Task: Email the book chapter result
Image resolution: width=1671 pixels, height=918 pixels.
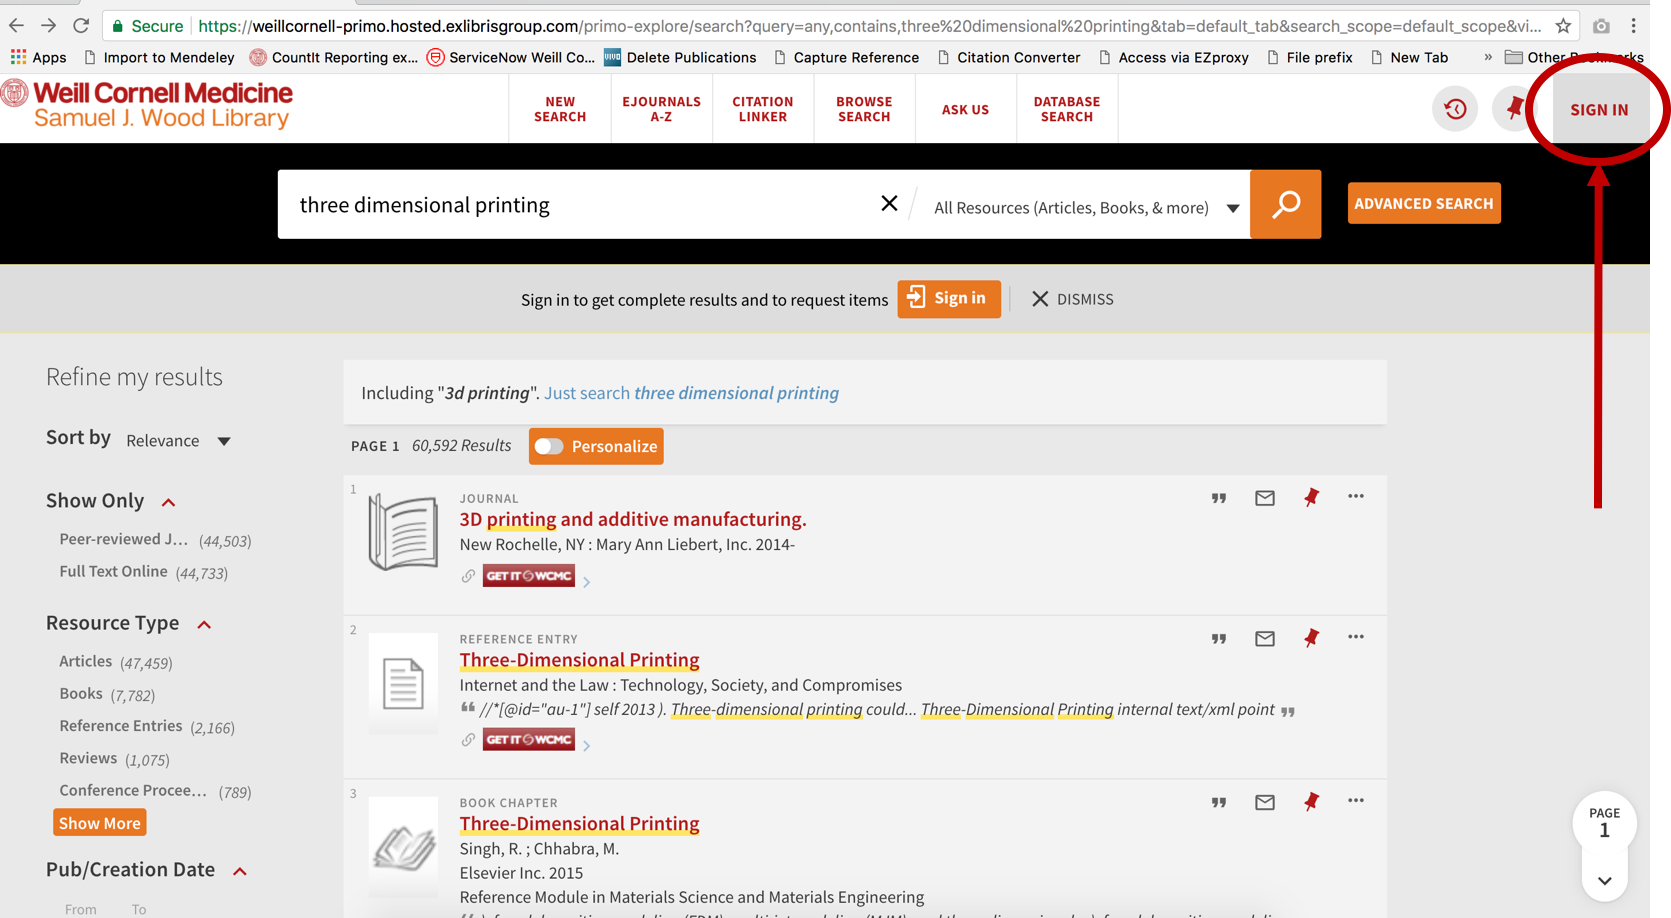Action: click(1265, 802)
